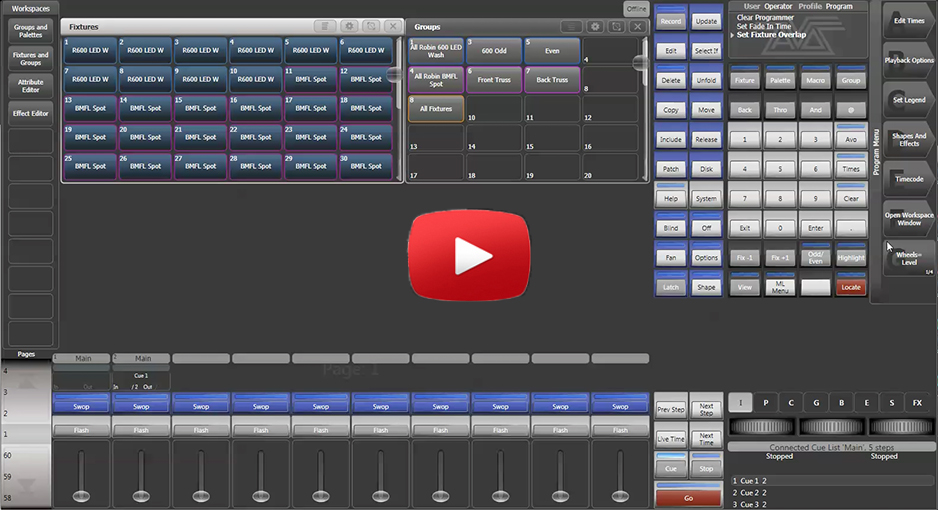The image size is (938, 510).
Task: Click the Record button
Action: (x=671, y=20)
